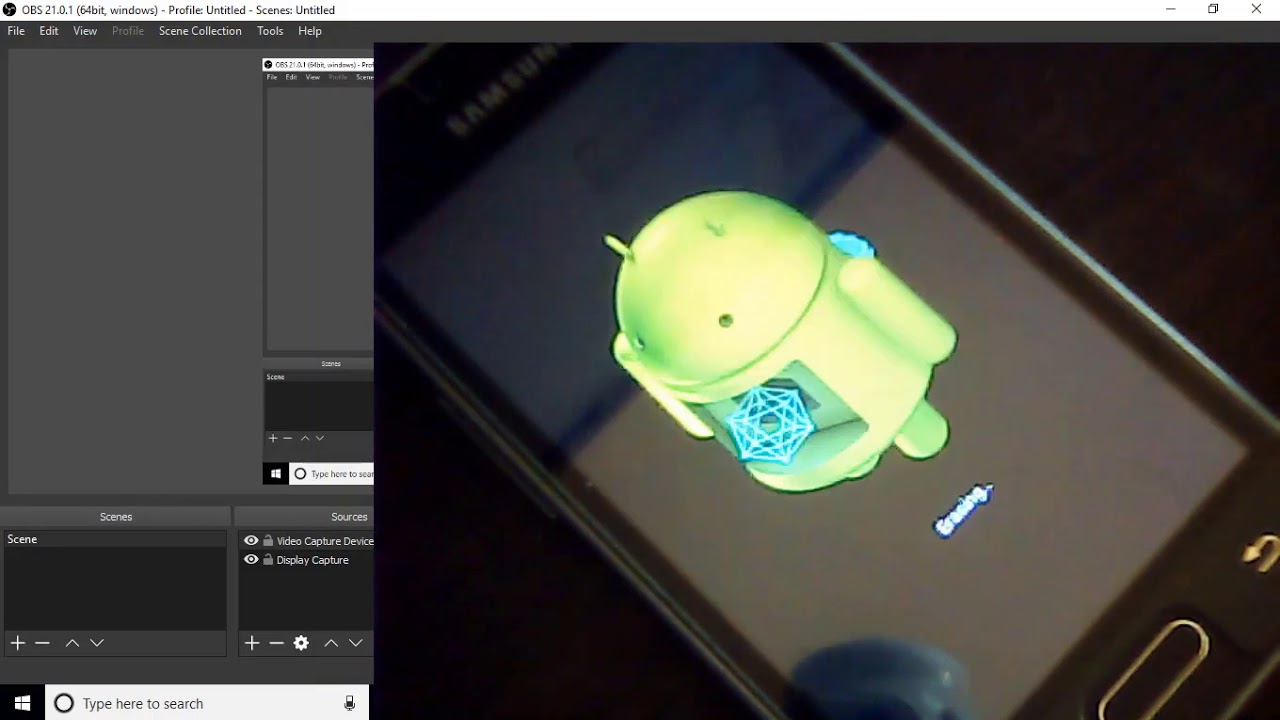Open the File menu
Screen dimensions: 1280x720
point(16,31)
